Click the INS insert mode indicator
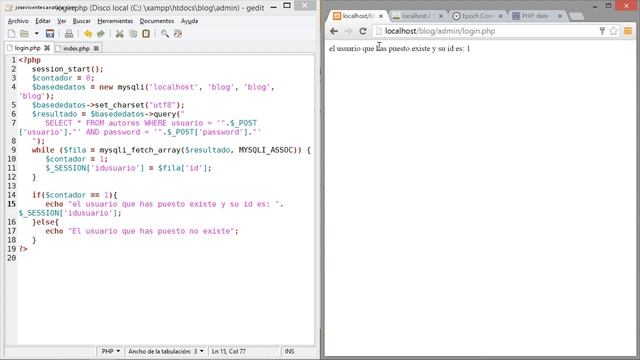640x360 pixels. click(x=289, y=351)
